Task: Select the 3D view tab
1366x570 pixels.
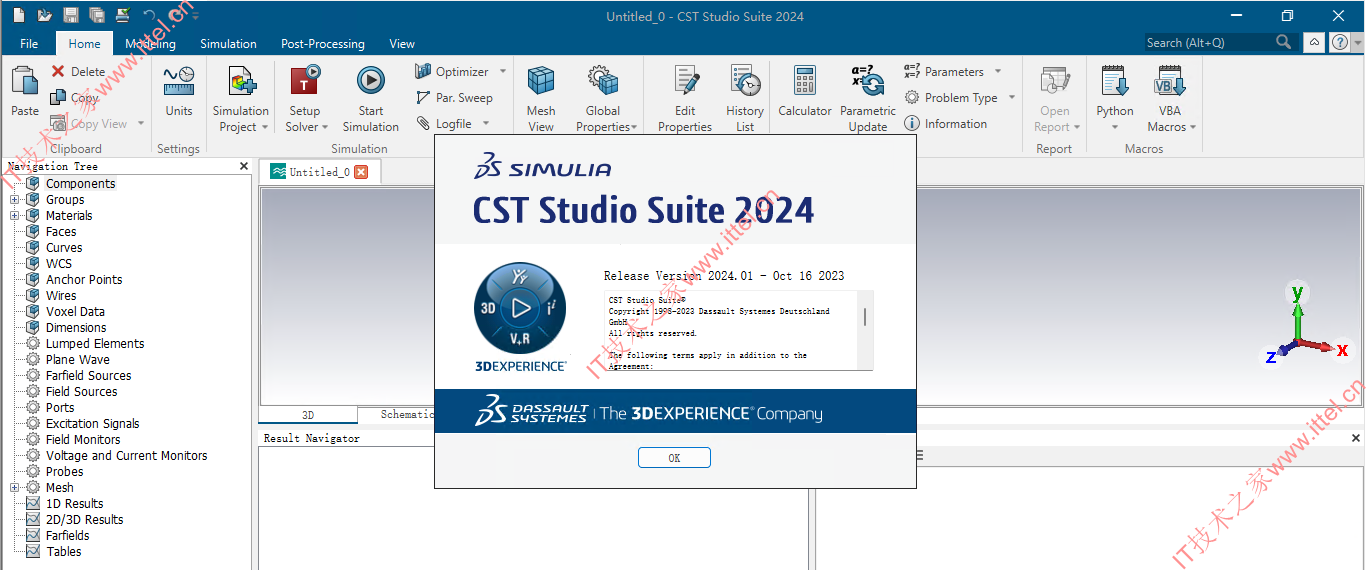Action: click(308, 415)
